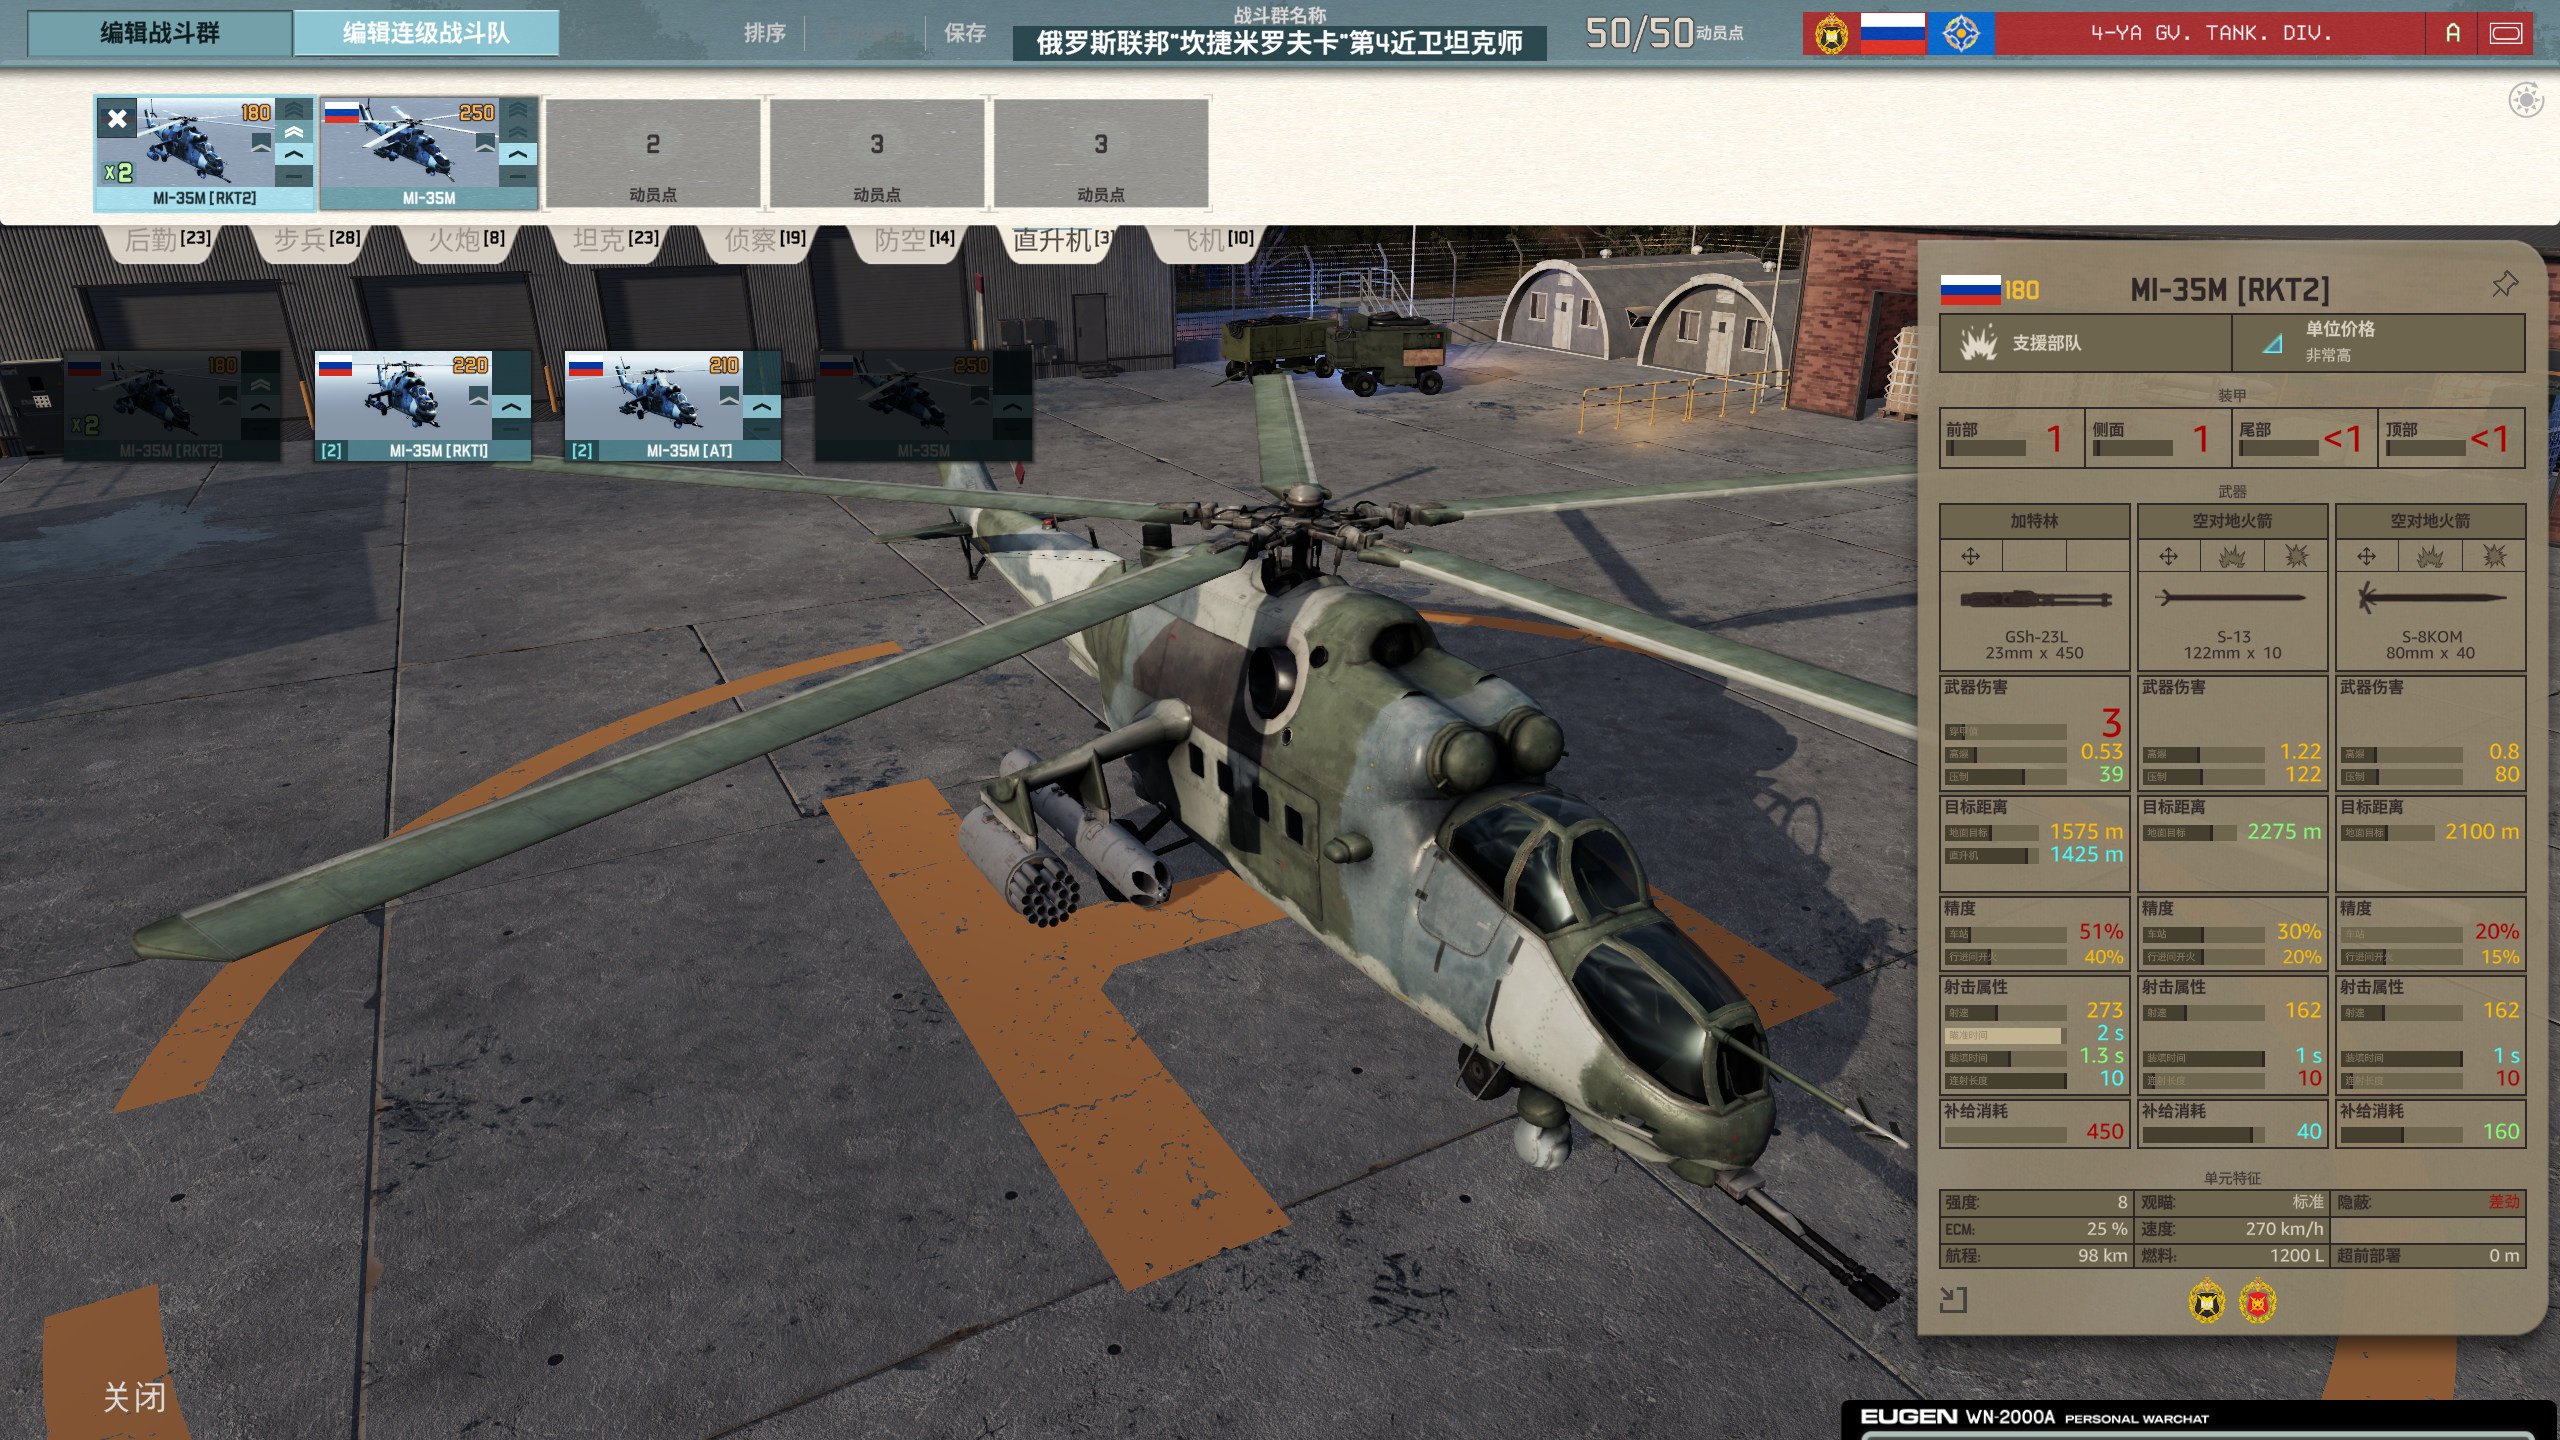Open the 后勤 [23] logistics tab
2560x1440 pixels.
point(167,240)
